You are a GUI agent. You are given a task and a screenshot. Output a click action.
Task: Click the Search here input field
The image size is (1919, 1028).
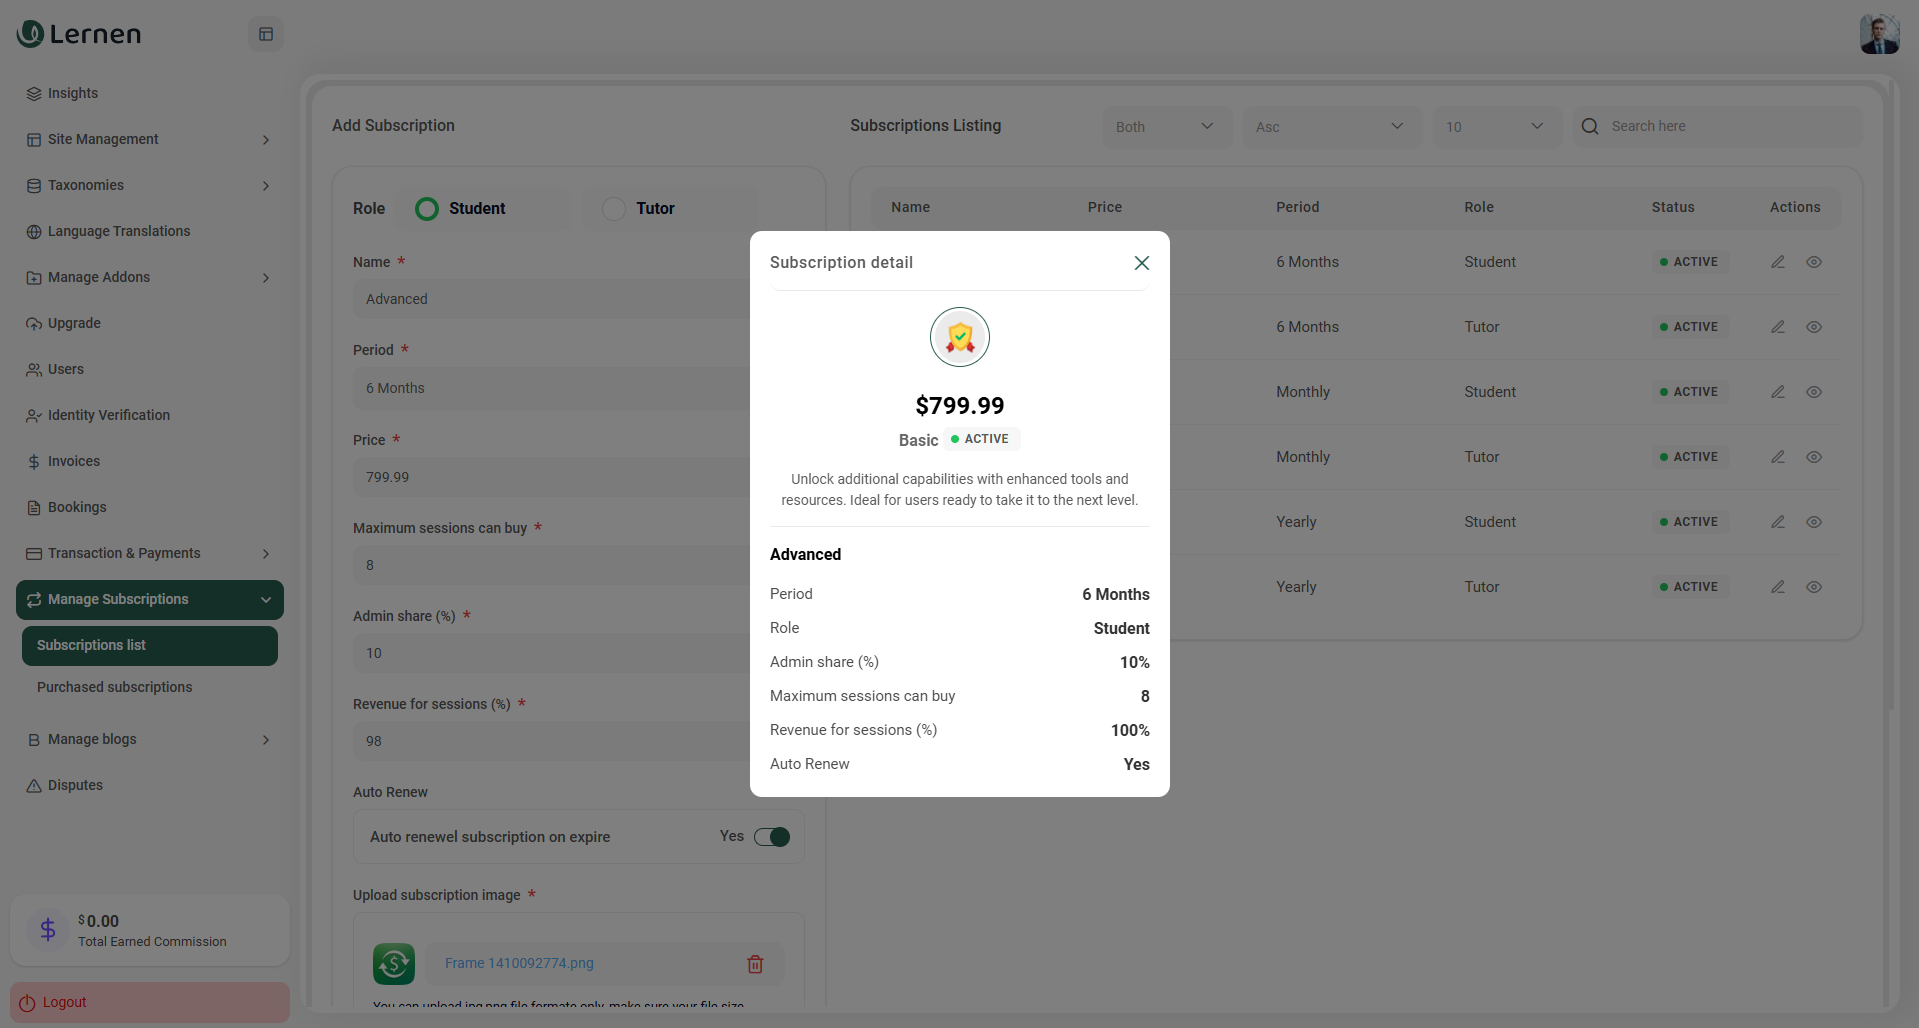[1730, 127]
